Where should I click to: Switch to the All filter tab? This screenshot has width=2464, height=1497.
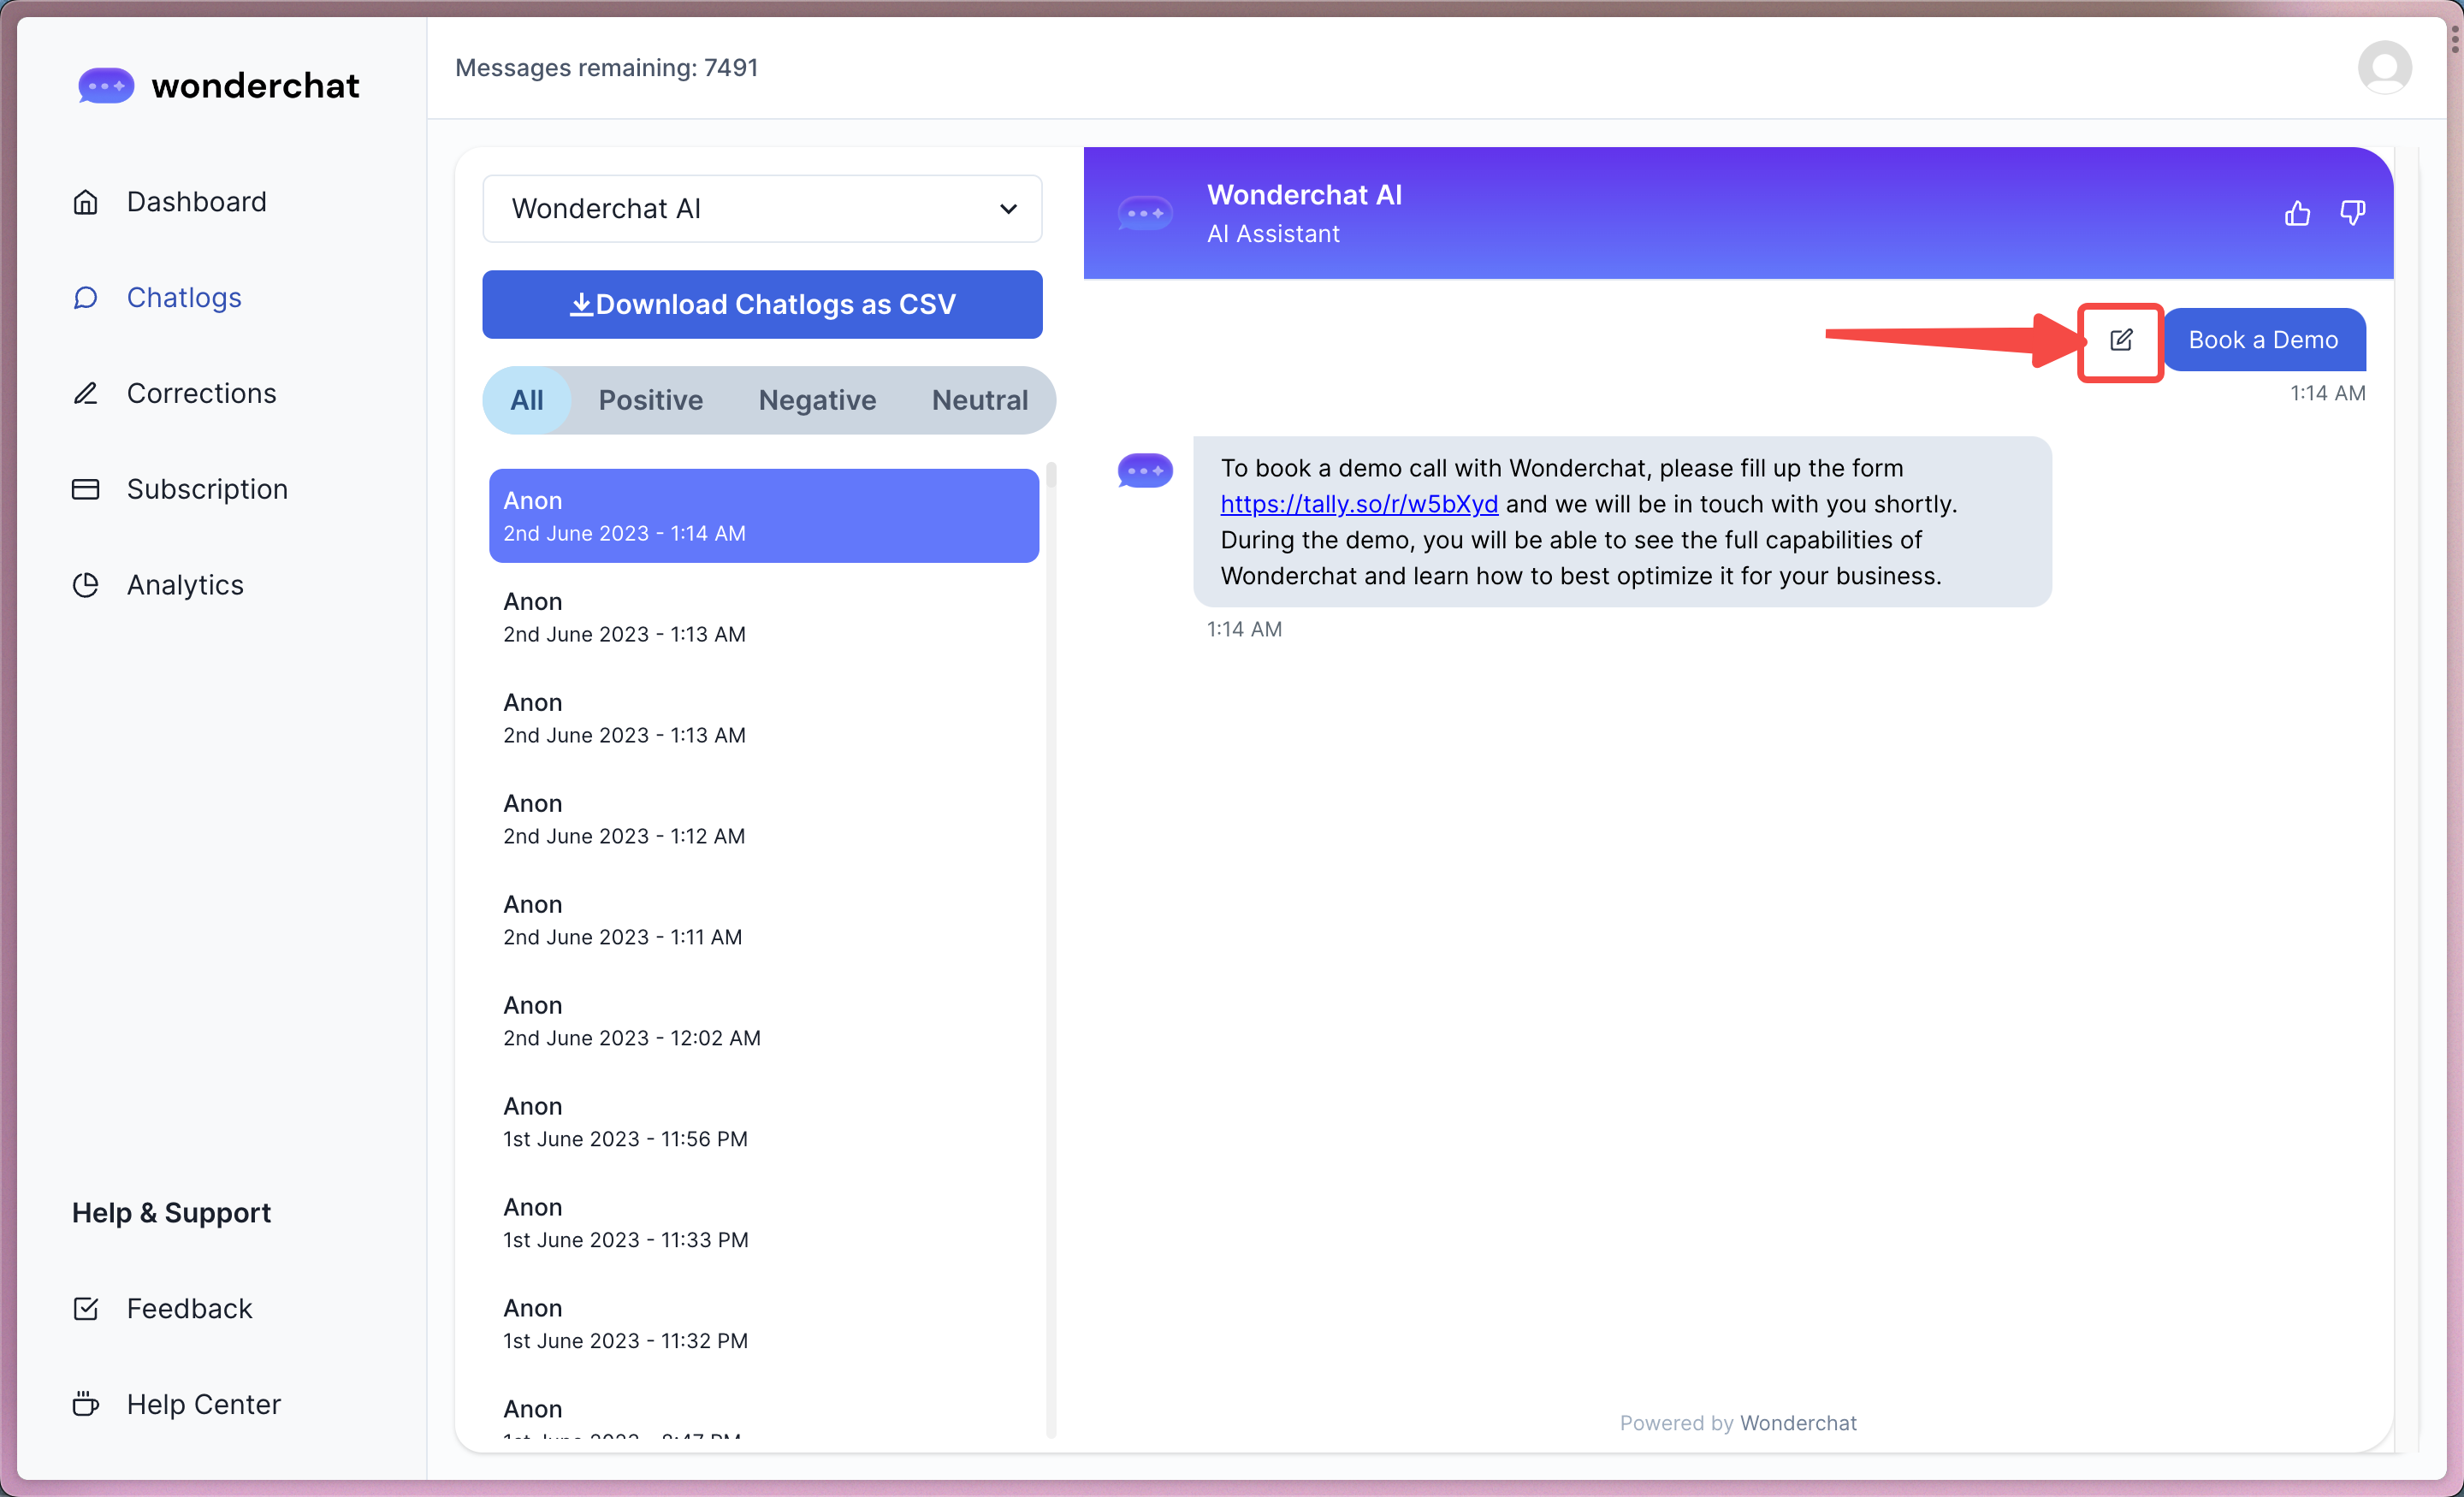(527, 400)
